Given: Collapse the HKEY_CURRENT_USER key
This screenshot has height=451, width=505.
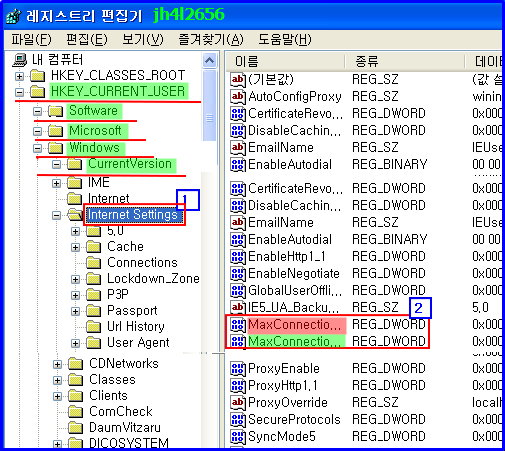Looking at the screenshot, I should point(19,92).
